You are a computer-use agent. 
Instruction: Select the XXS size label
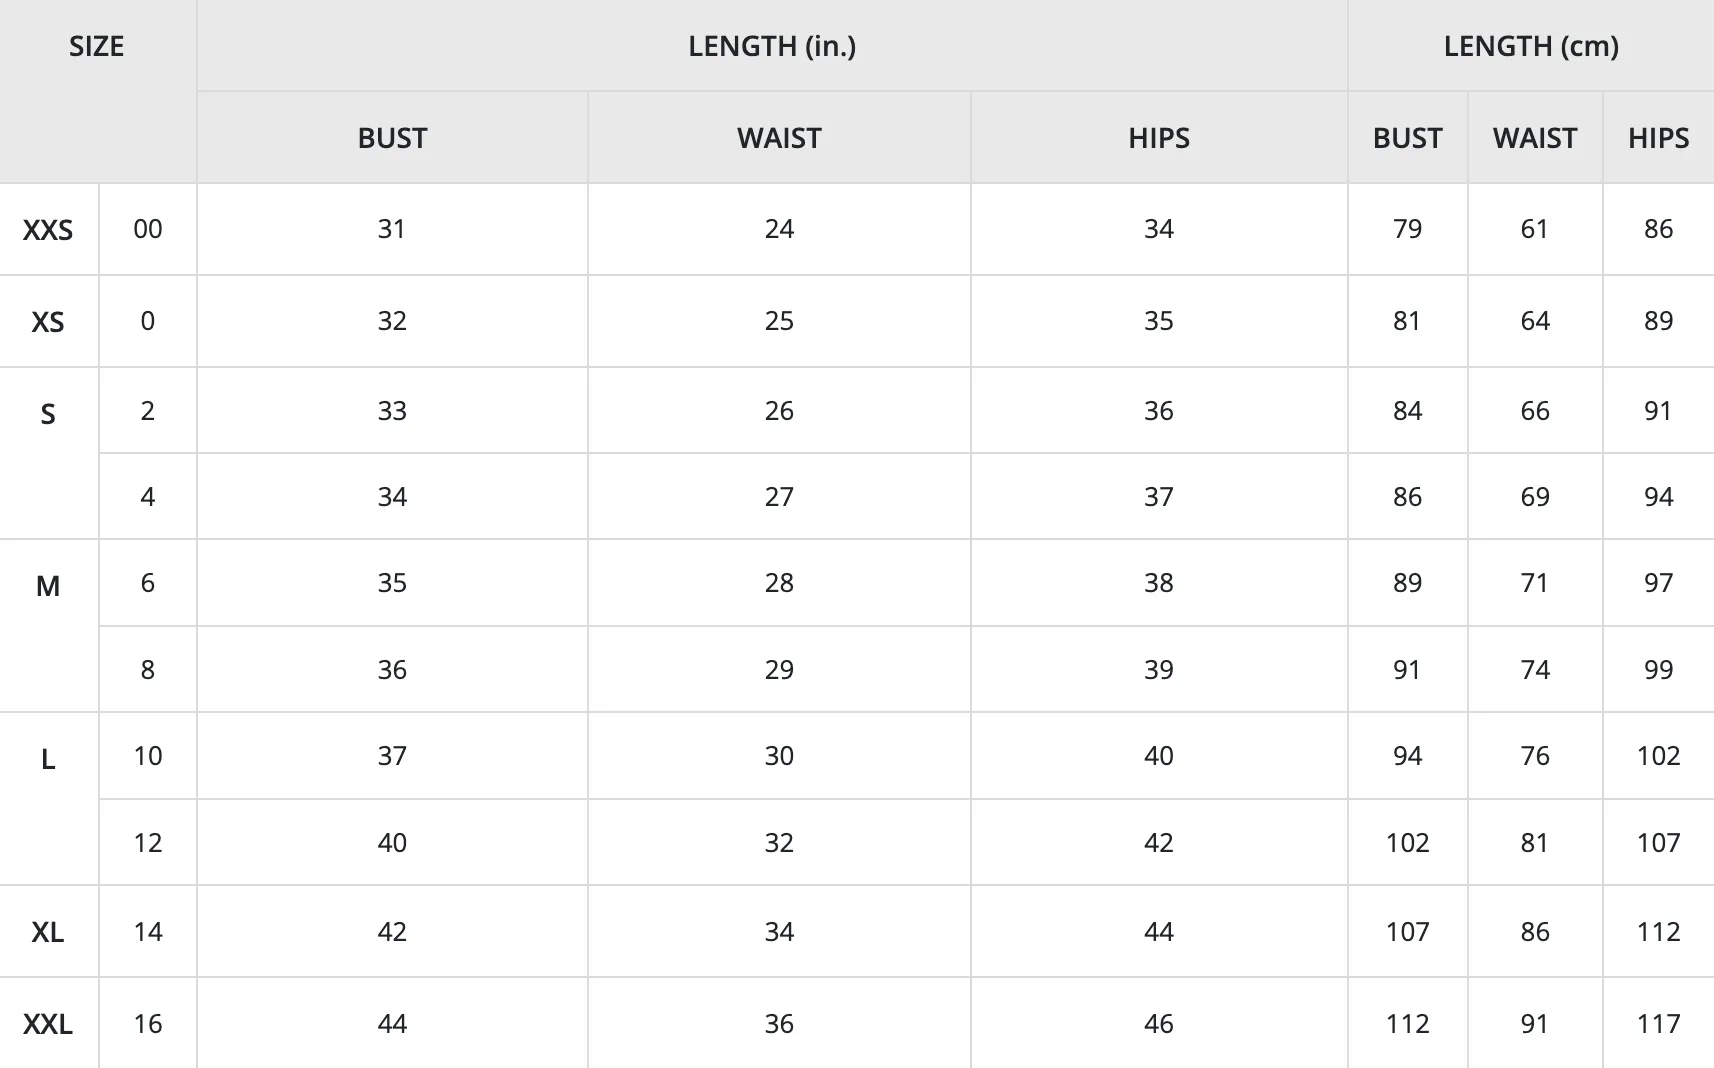click(x=48, y=230)
